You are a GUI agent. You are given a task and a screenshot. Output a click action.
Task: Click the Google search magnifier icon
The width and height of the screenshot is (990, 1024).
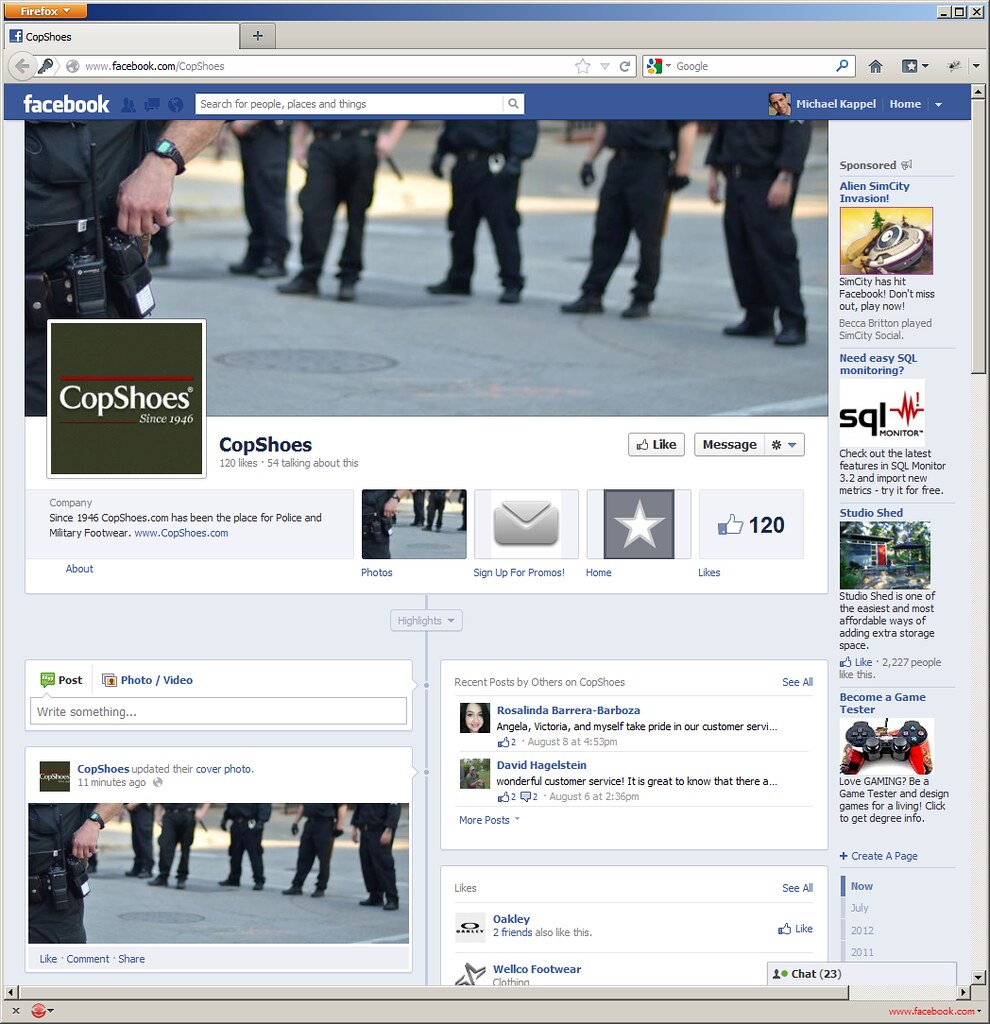coord(842,66)
